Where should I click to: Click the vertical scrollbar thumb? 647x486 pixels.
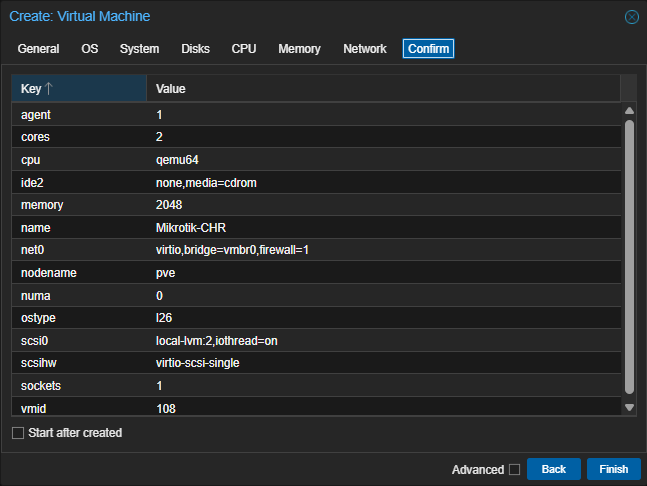(x=629, y=257)
